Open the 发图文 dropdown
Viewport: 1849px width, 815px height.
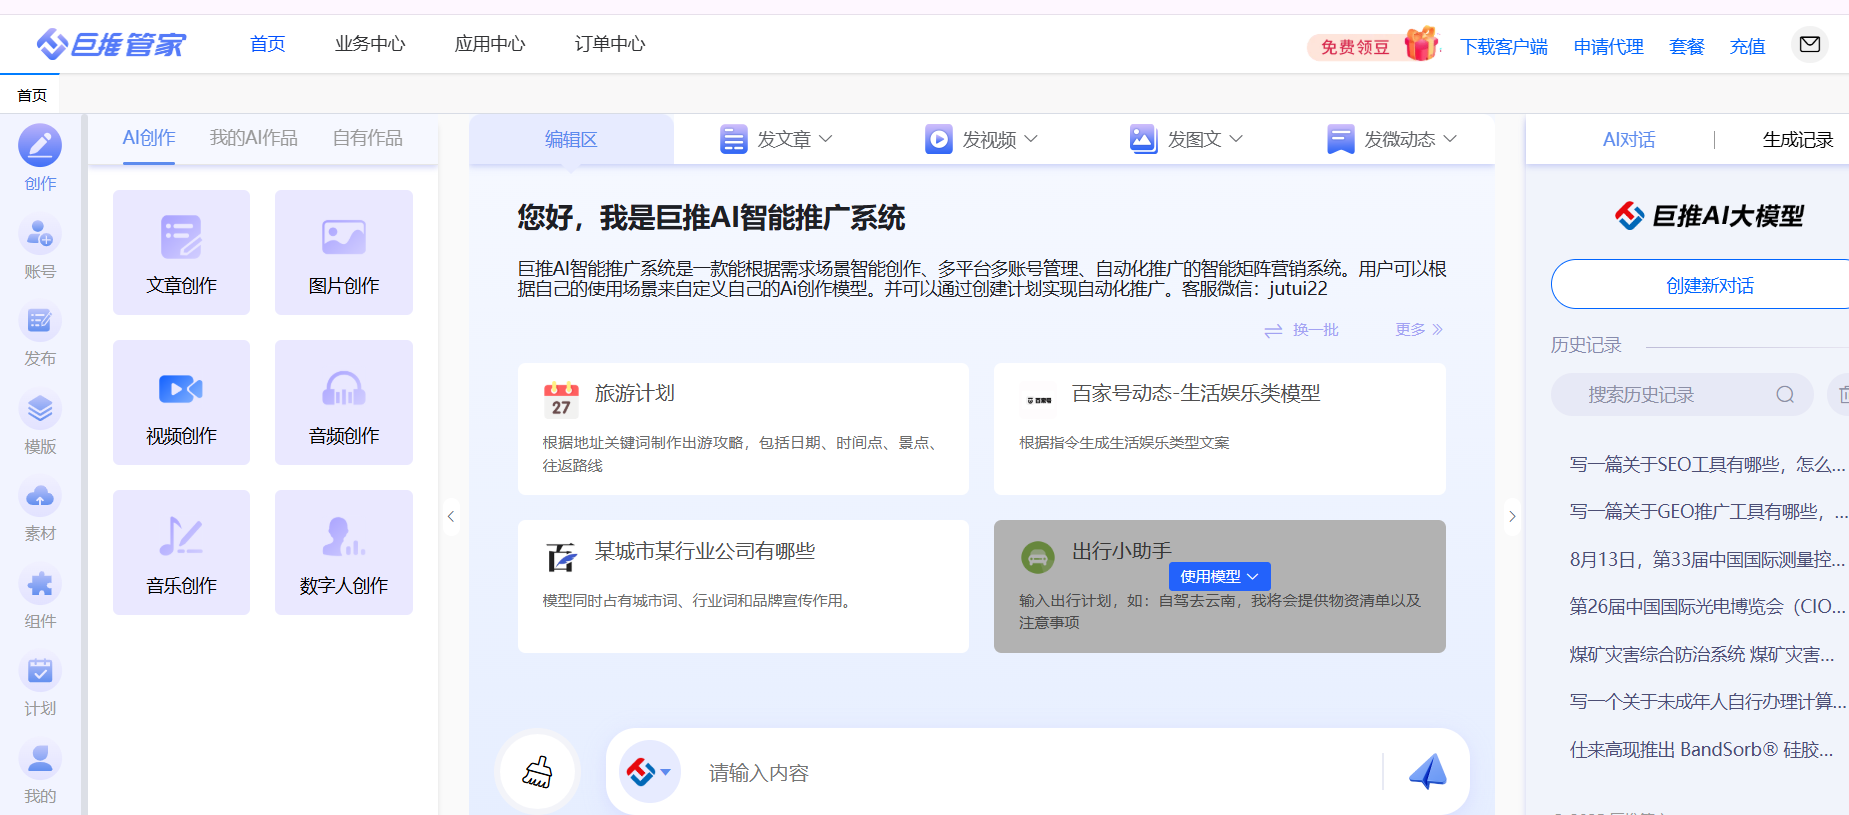click(1186, 139)
